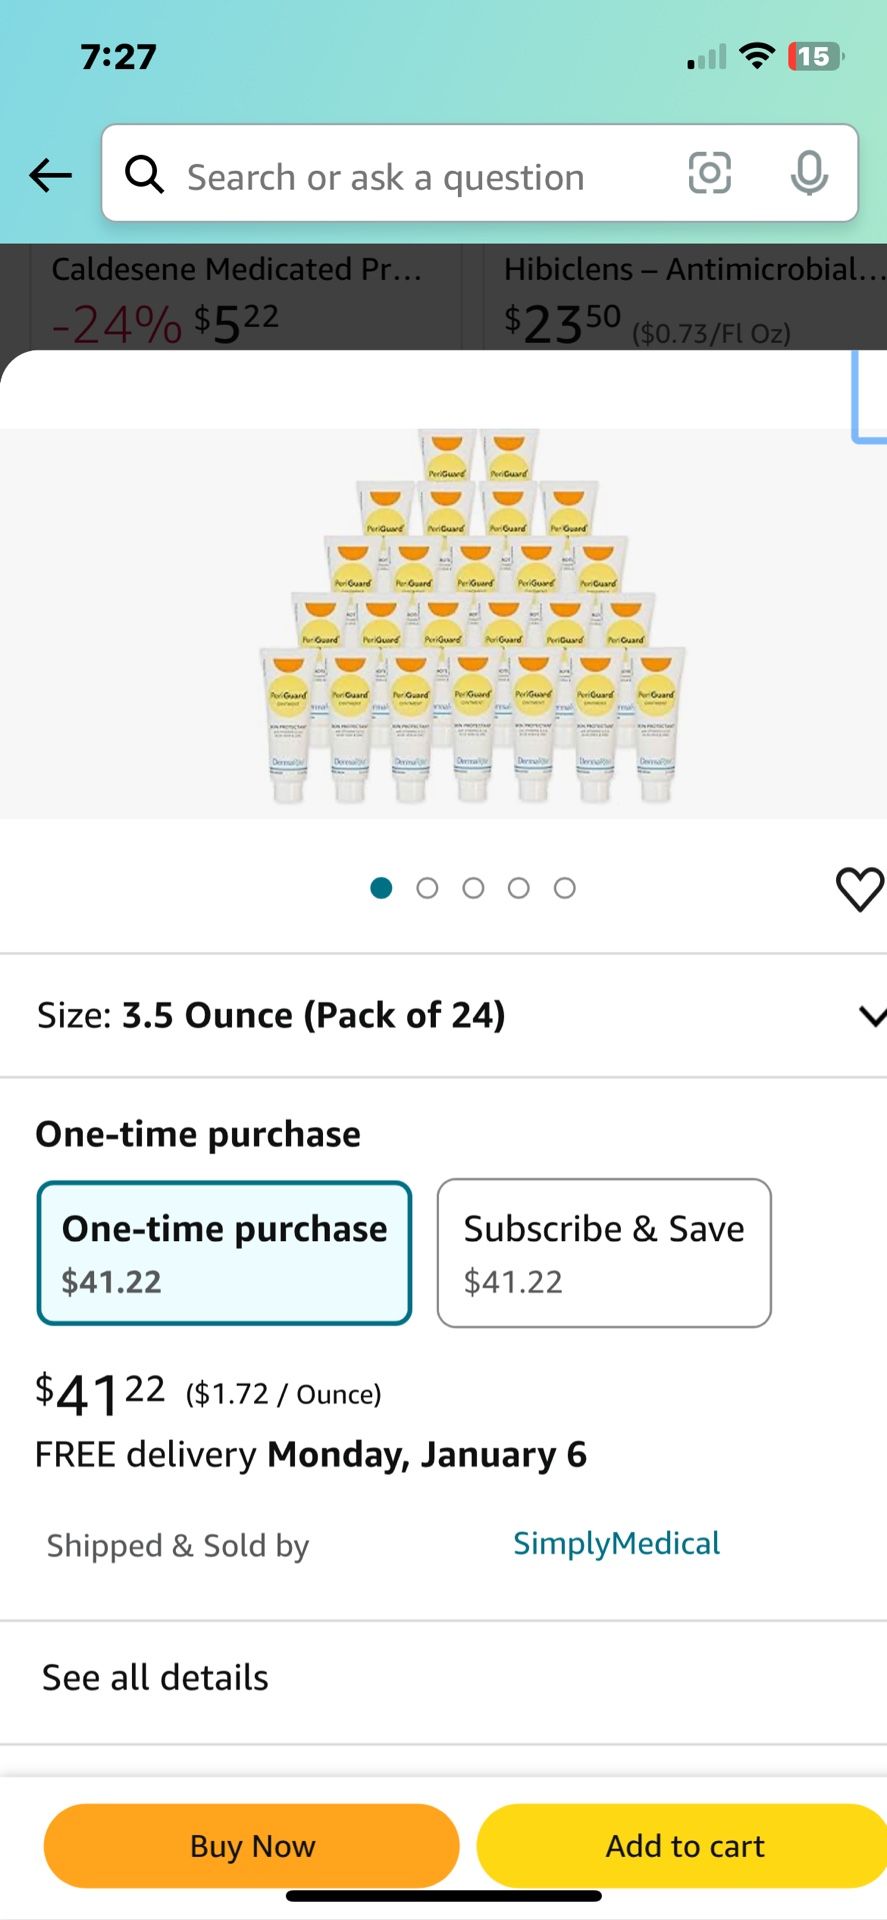Tap the battery status indicator
The image size is (887, 1920).
pos(814,57)
